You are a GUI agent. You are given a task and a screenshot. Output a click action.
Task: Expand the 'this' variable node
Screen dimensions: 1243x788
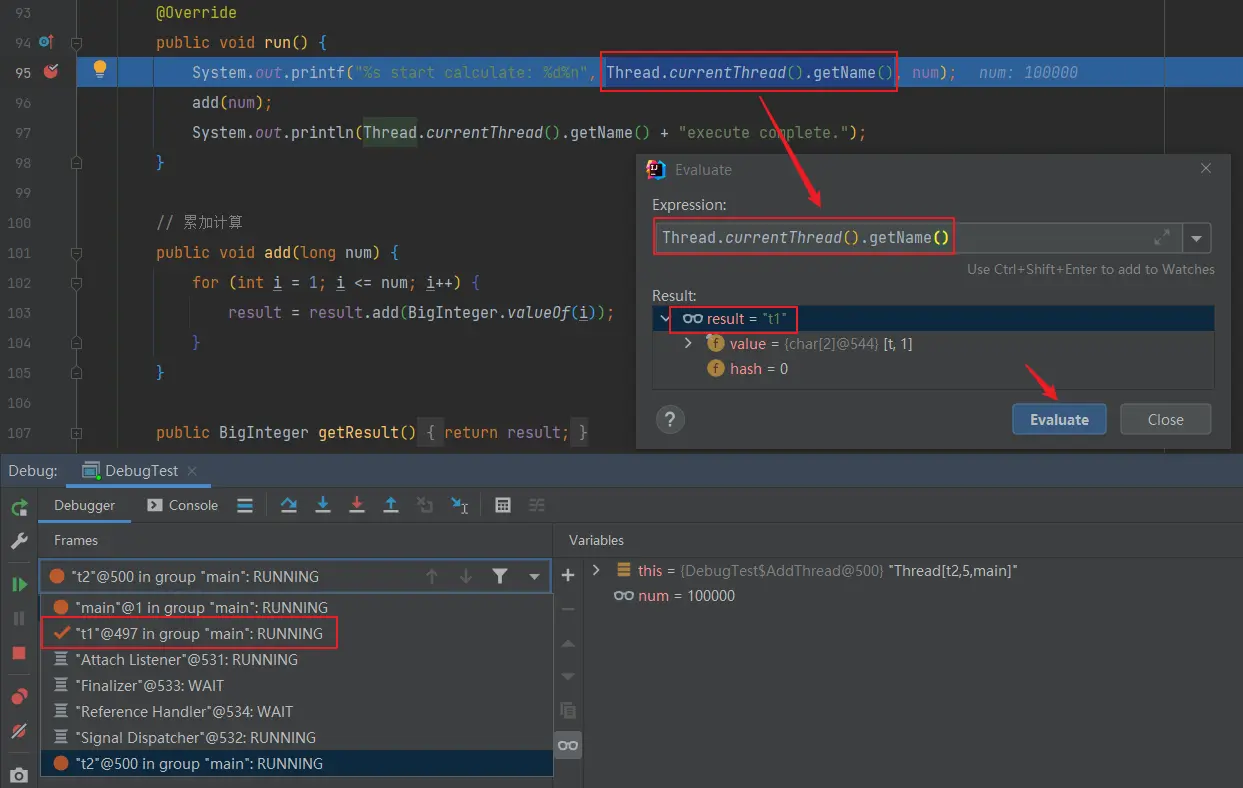[597, 570]
